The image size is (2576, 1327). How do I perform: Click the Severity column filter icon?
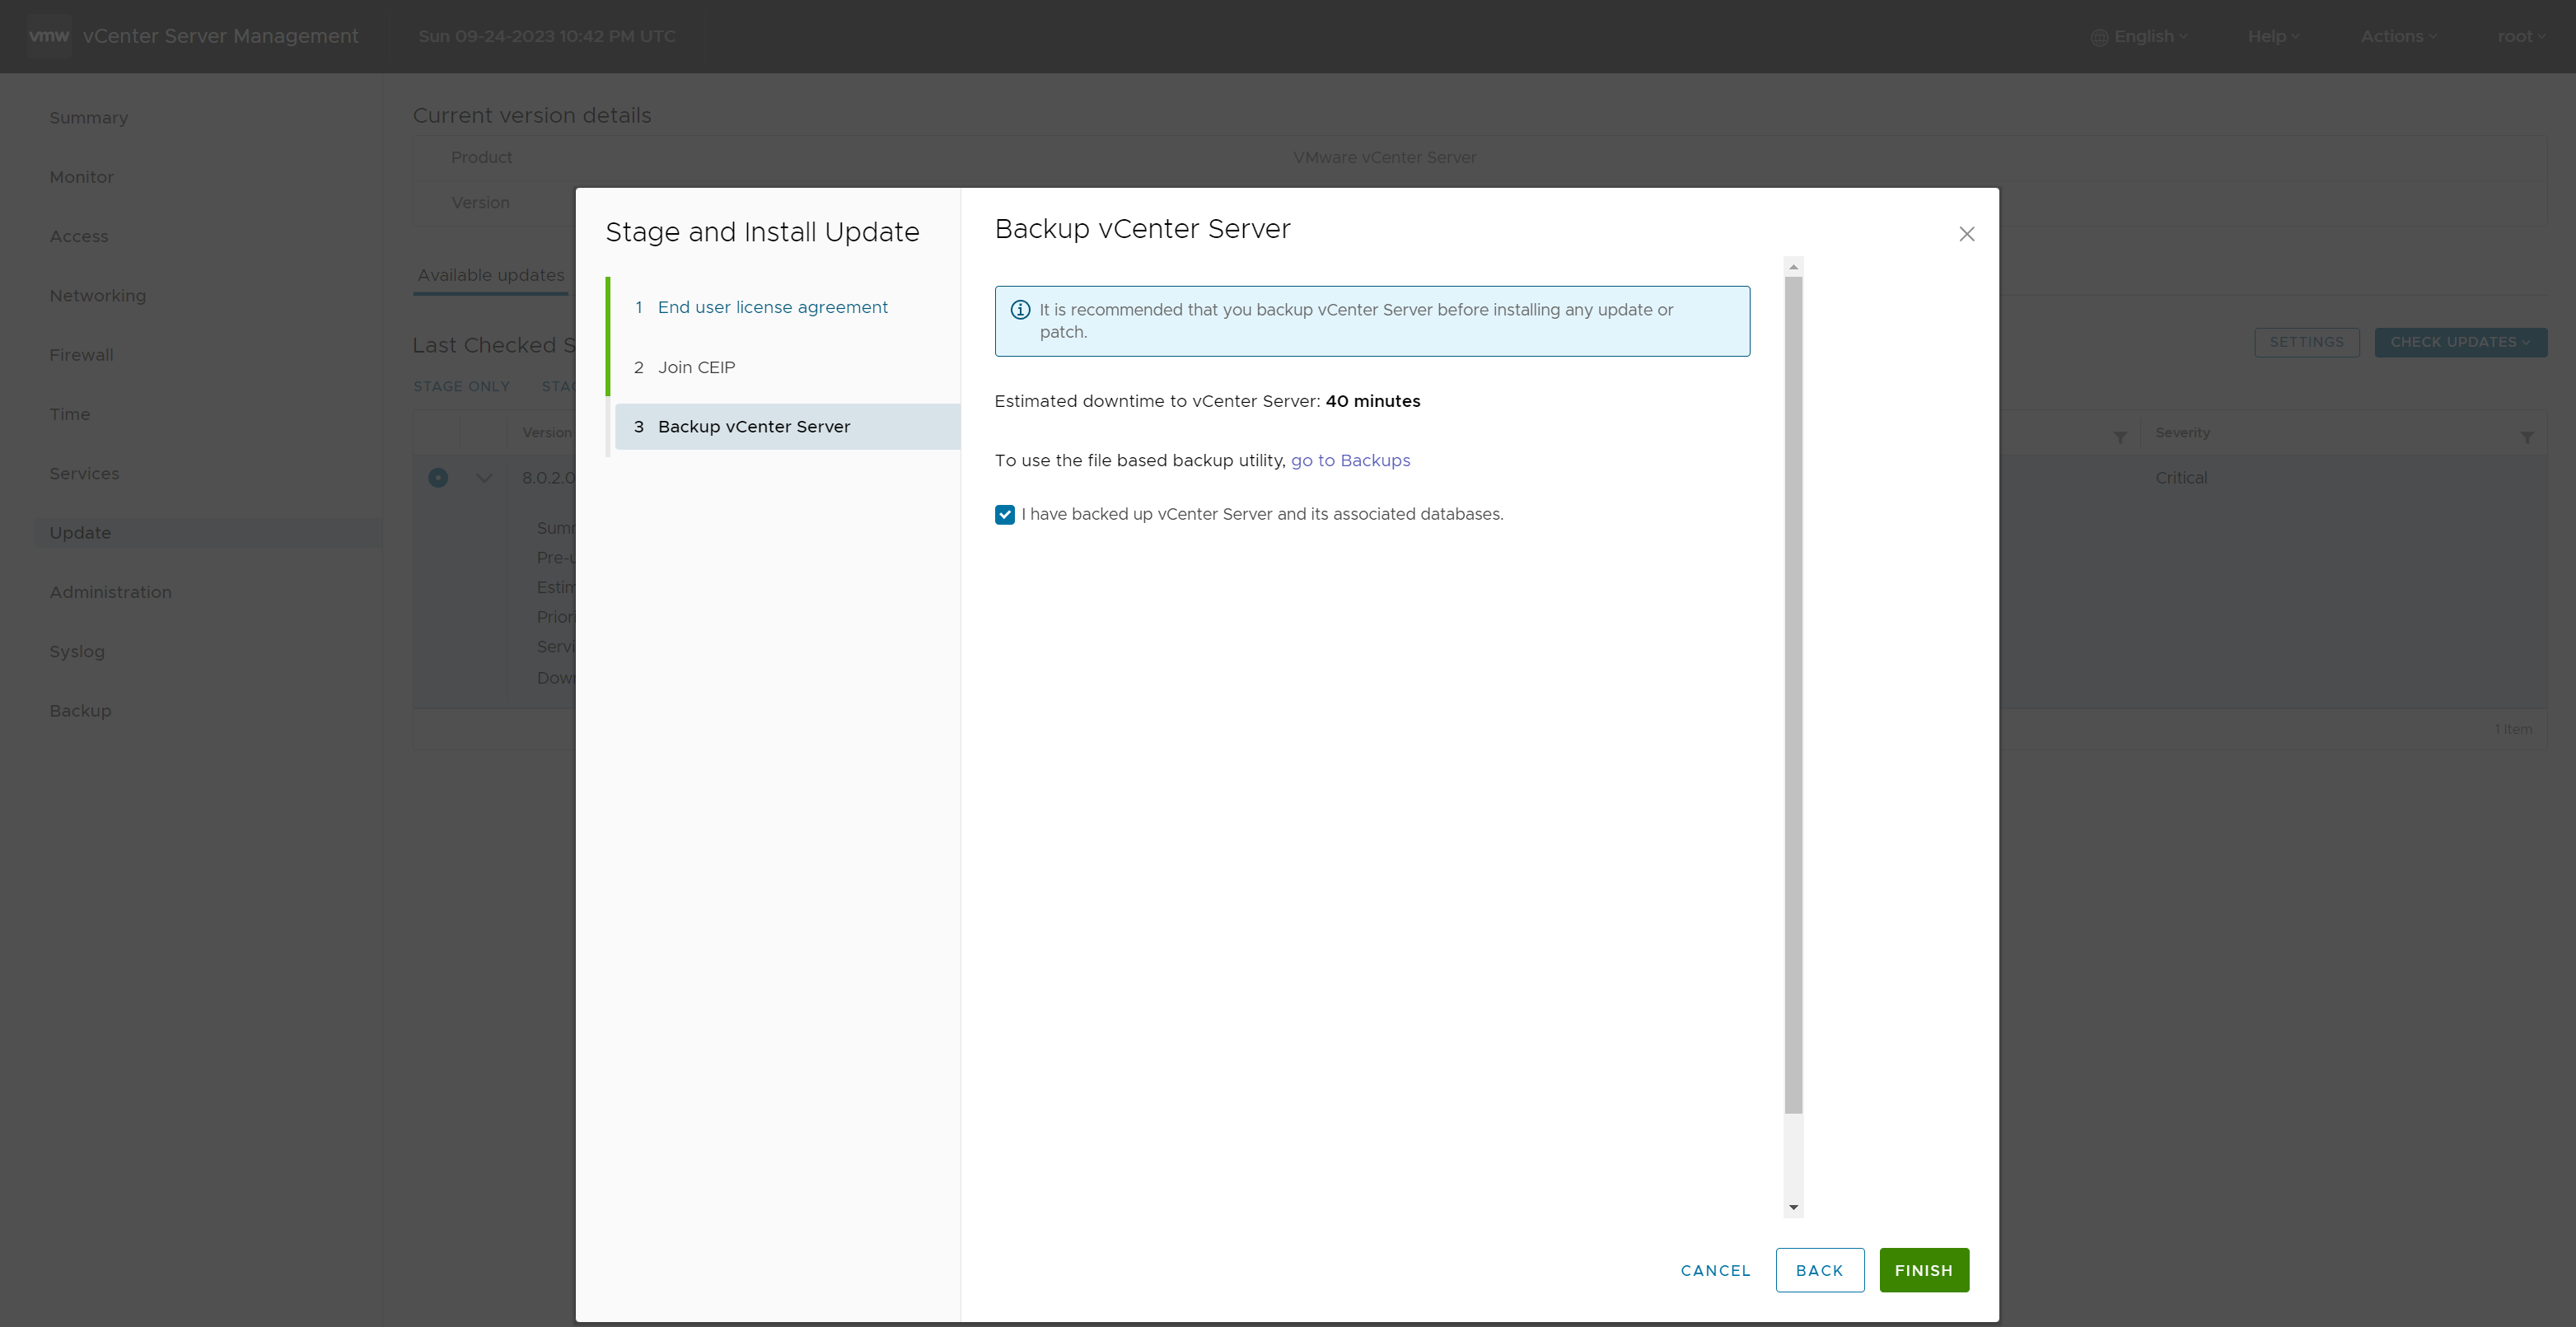pyautogui.click(x=2526, y=437)
